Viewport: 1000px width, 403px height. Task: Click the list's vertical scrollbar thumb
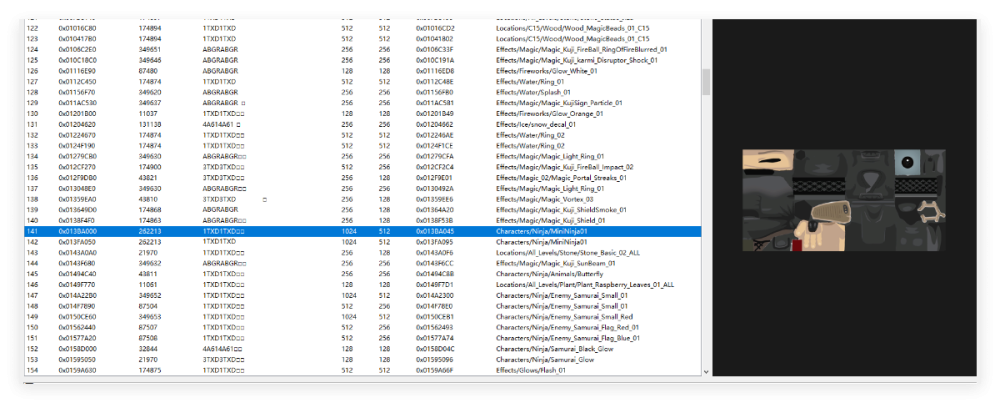[706, 82]
